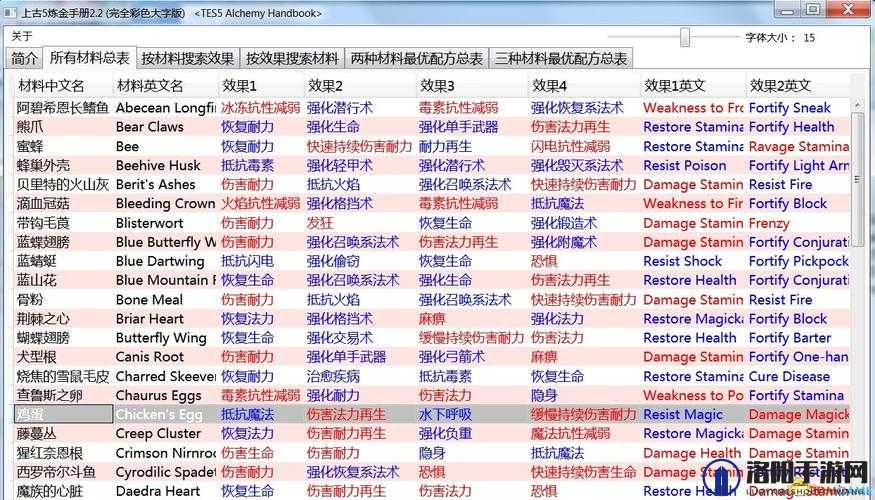Viewport: 875px width, 500px height.
Task: Click 强化弓箭术 in the Canis Root row
Action: (x=451, y=357)
